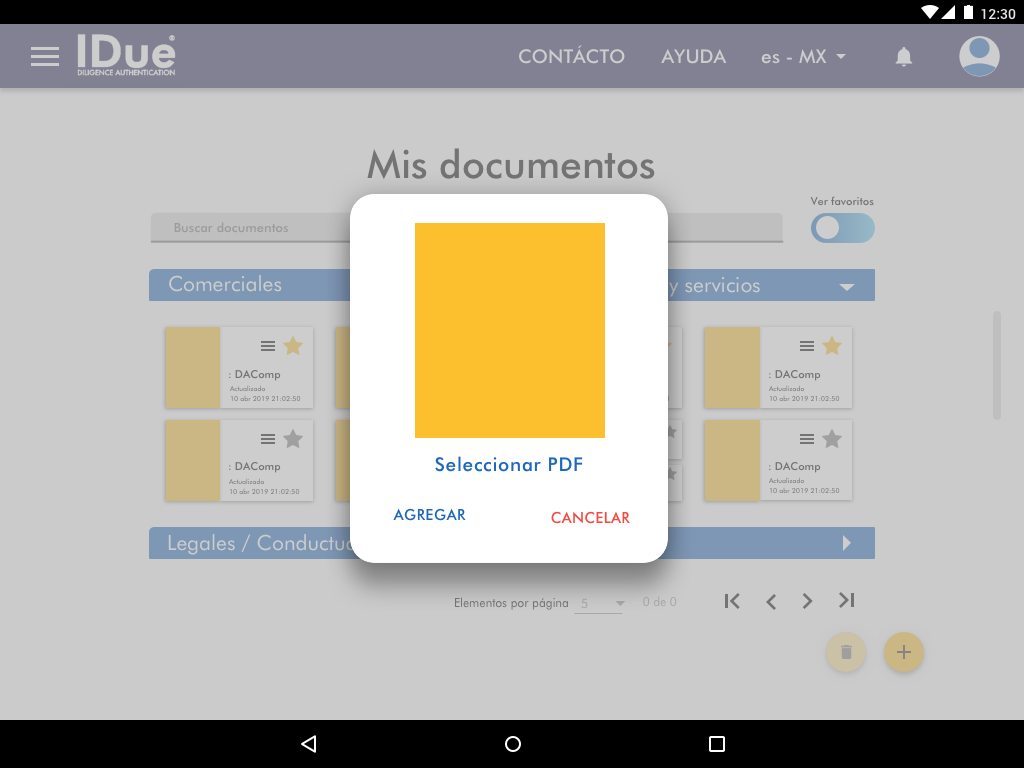Open the user profile avatar
This screenshot has width=1024, height=768.
tap(979, 56)
